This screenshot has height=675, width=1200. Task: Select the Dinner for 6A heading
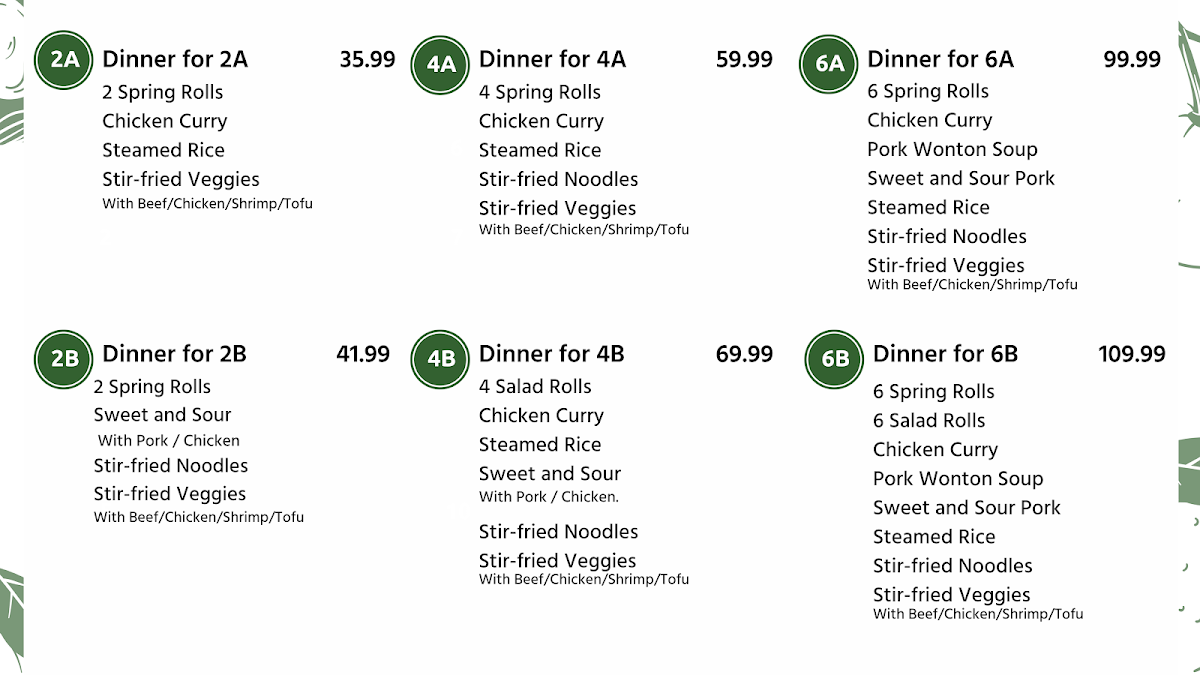click(x=940, y=59)
